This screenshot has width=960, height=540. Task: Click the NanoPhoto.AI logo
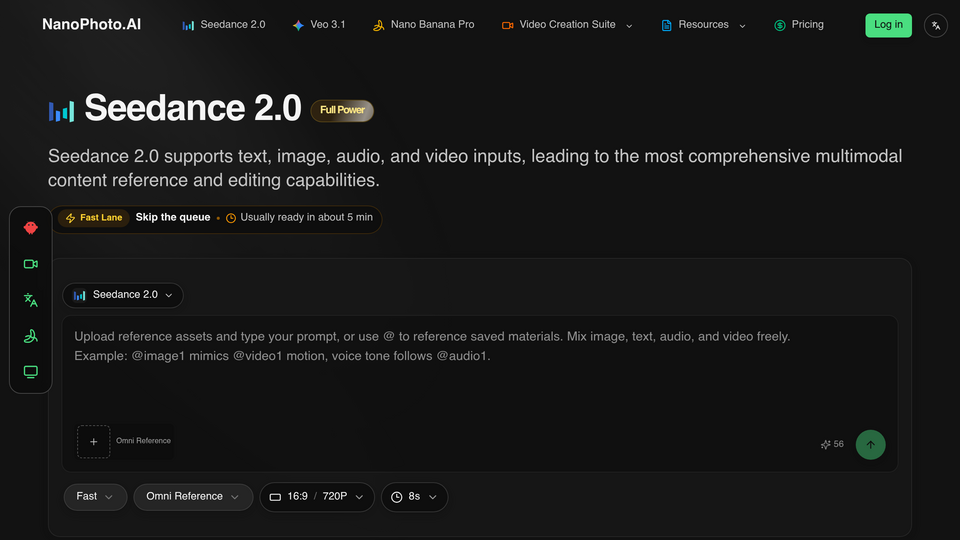91,24
